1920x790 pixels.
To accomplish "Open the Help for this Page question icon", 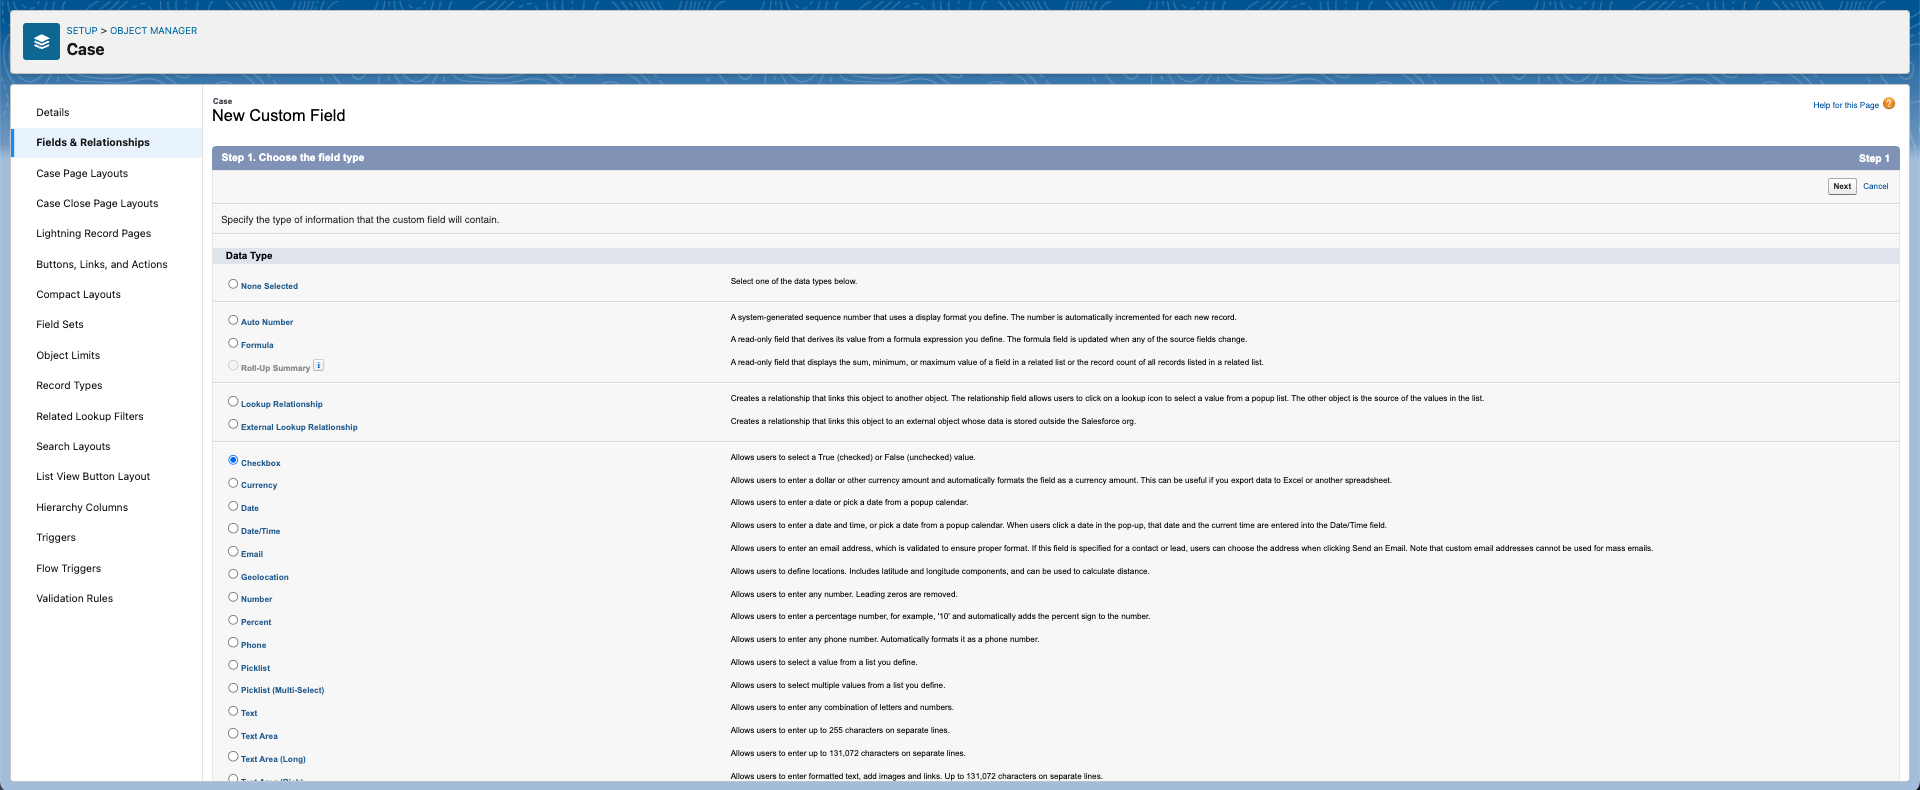I will click(x=1889, y=104).
